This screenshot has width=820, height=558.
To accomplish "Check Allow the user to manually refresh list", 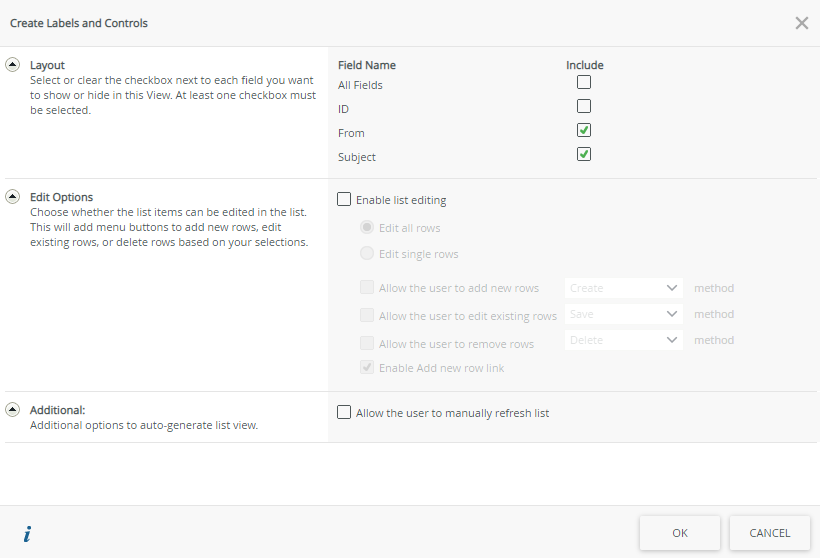I will tap(344, 412).
